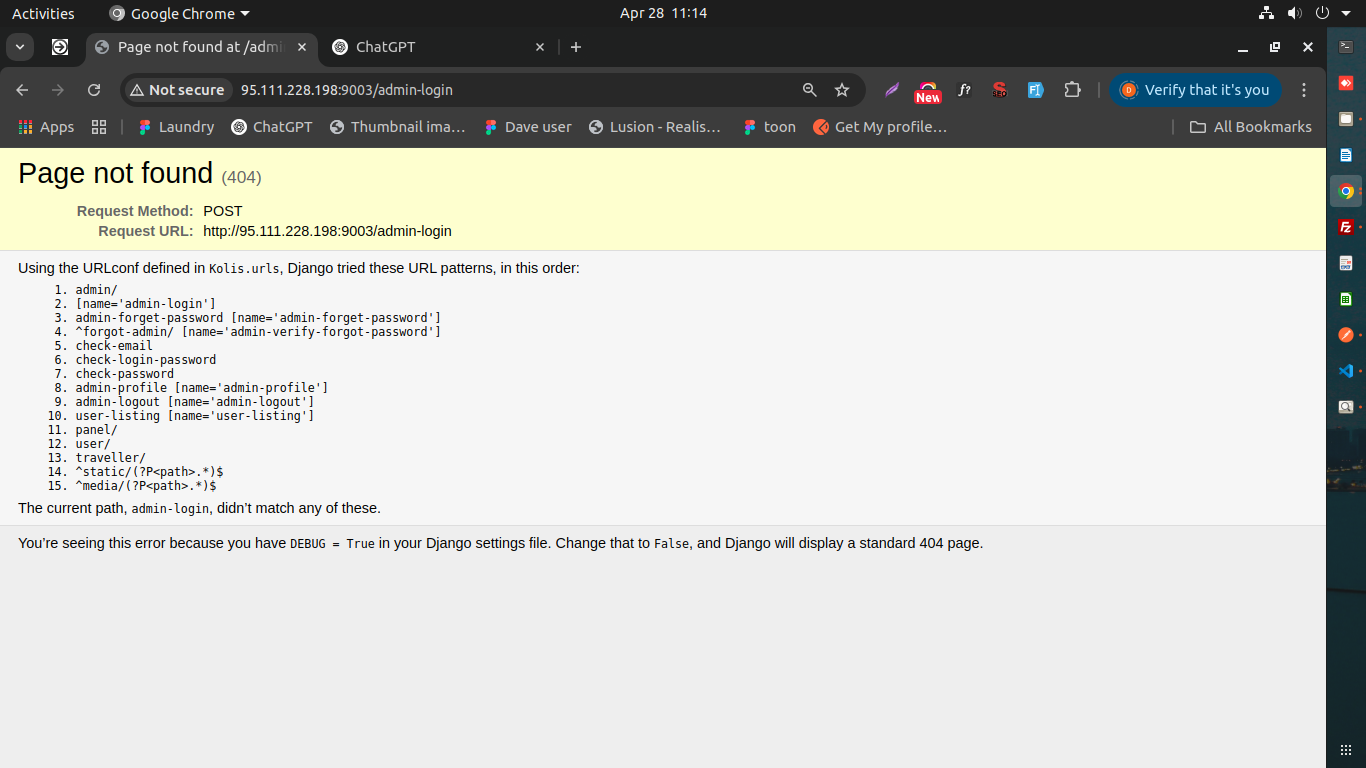
Task: Reload the current page
Action: [x=94, y=90]
